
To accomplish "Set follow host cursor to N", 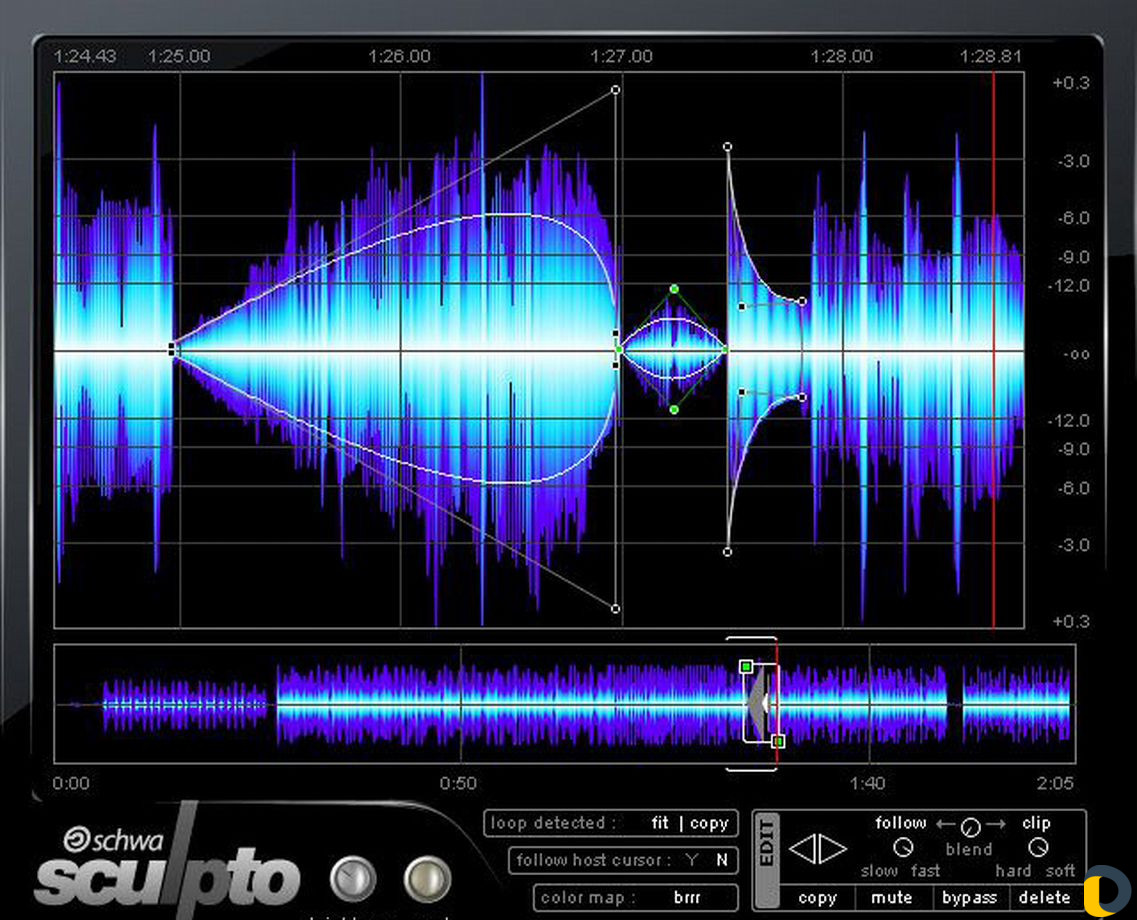I will [721, 860].
